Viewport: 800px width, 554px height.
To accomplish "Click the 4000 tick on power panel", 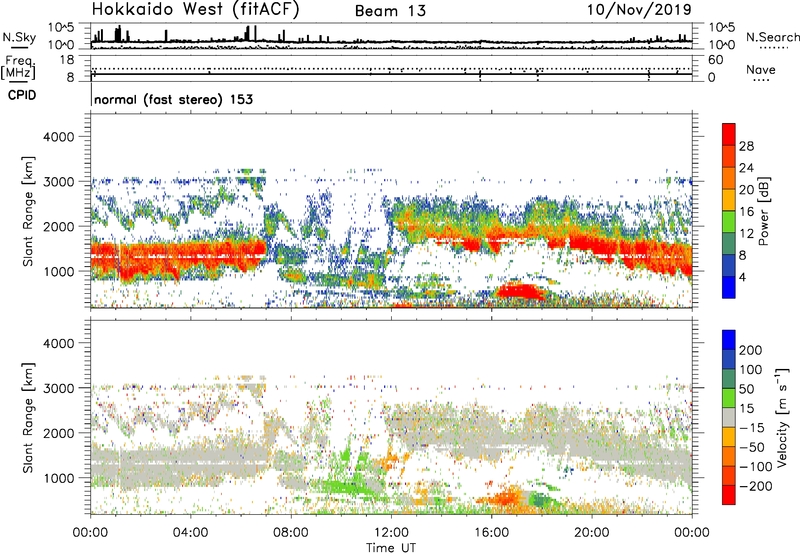I will tap(59, 137).
